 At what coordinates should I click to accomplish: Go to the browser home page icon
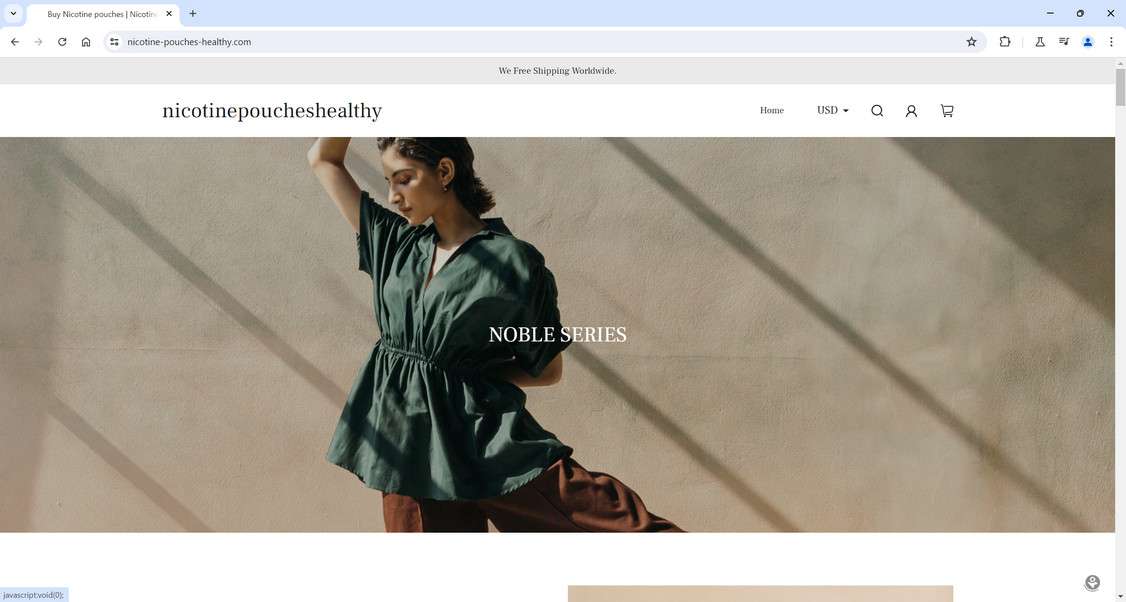86,42
